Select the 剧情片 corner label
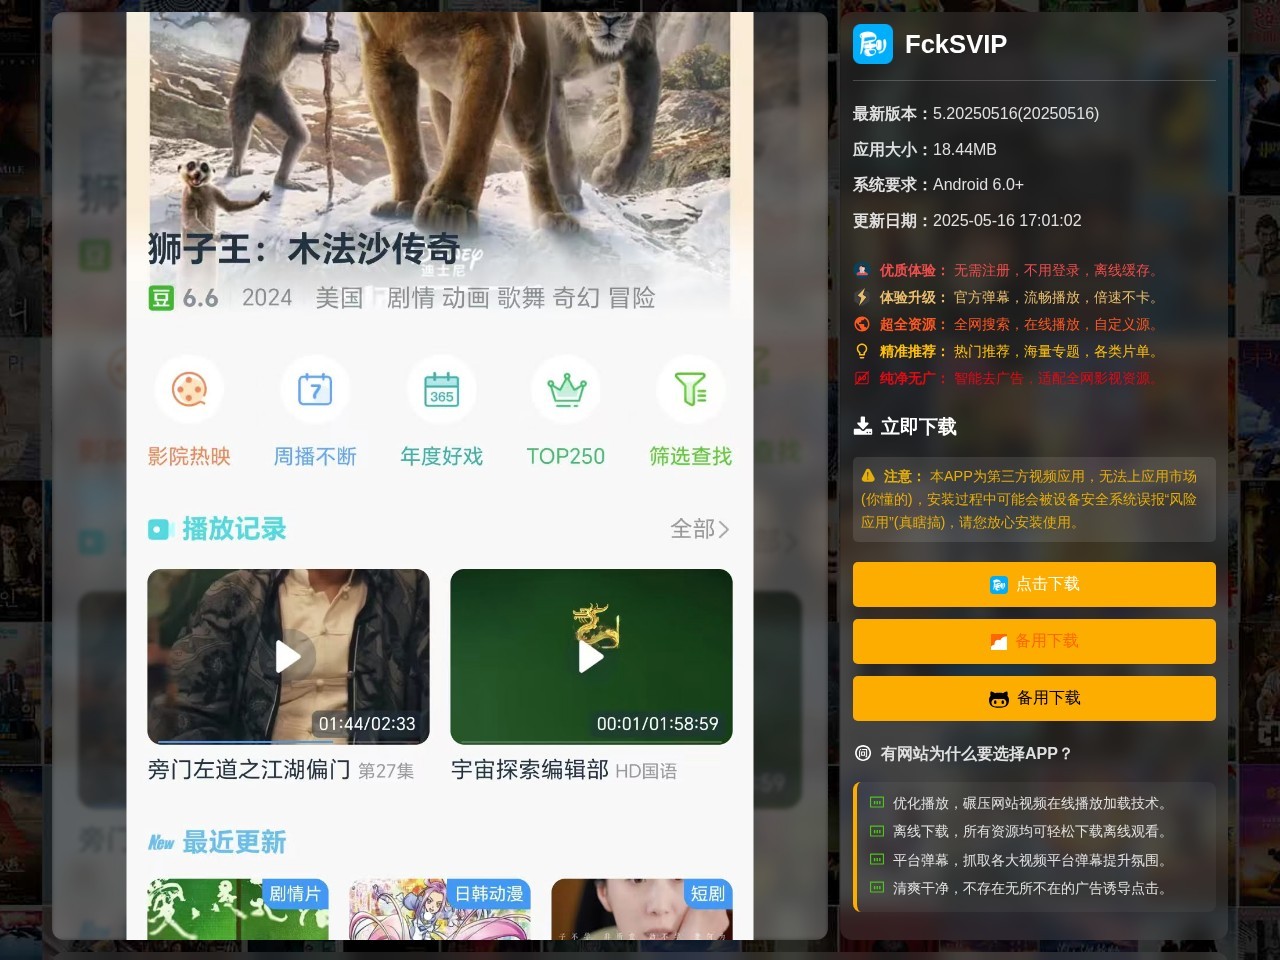 click(x=295, y=895)
